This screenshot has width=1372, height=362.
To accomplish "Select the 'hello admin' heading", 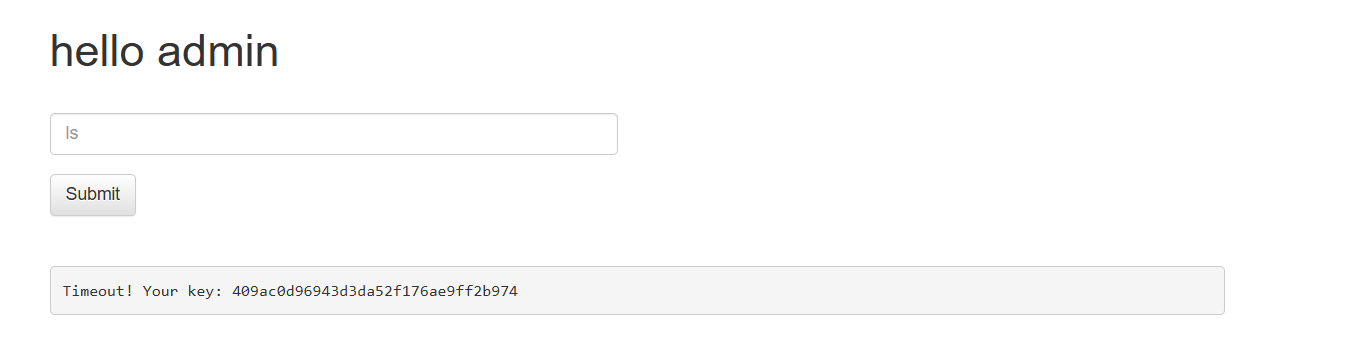I will click(x=164, y=52).
